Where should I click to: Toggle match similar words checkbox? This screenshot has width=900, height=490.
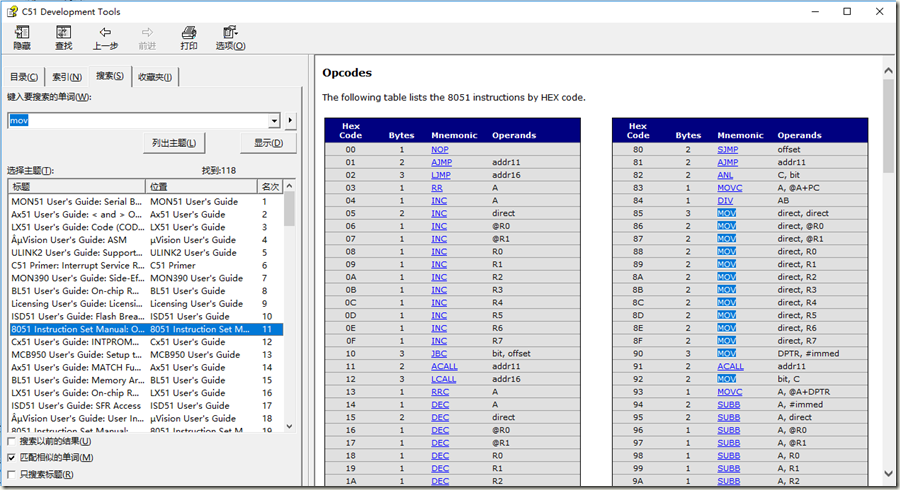click(12, 457)
